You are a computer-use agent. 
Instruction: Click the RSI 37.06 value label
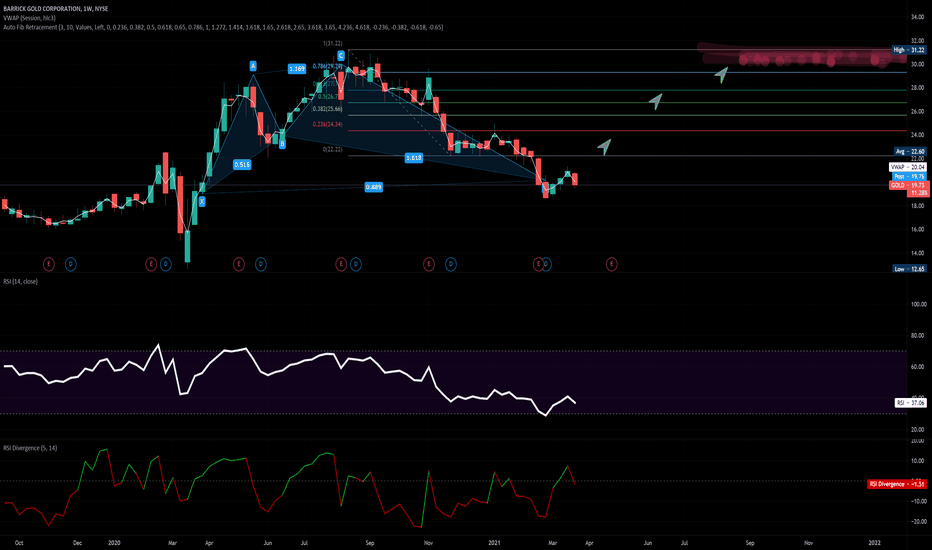click(910, 403)
